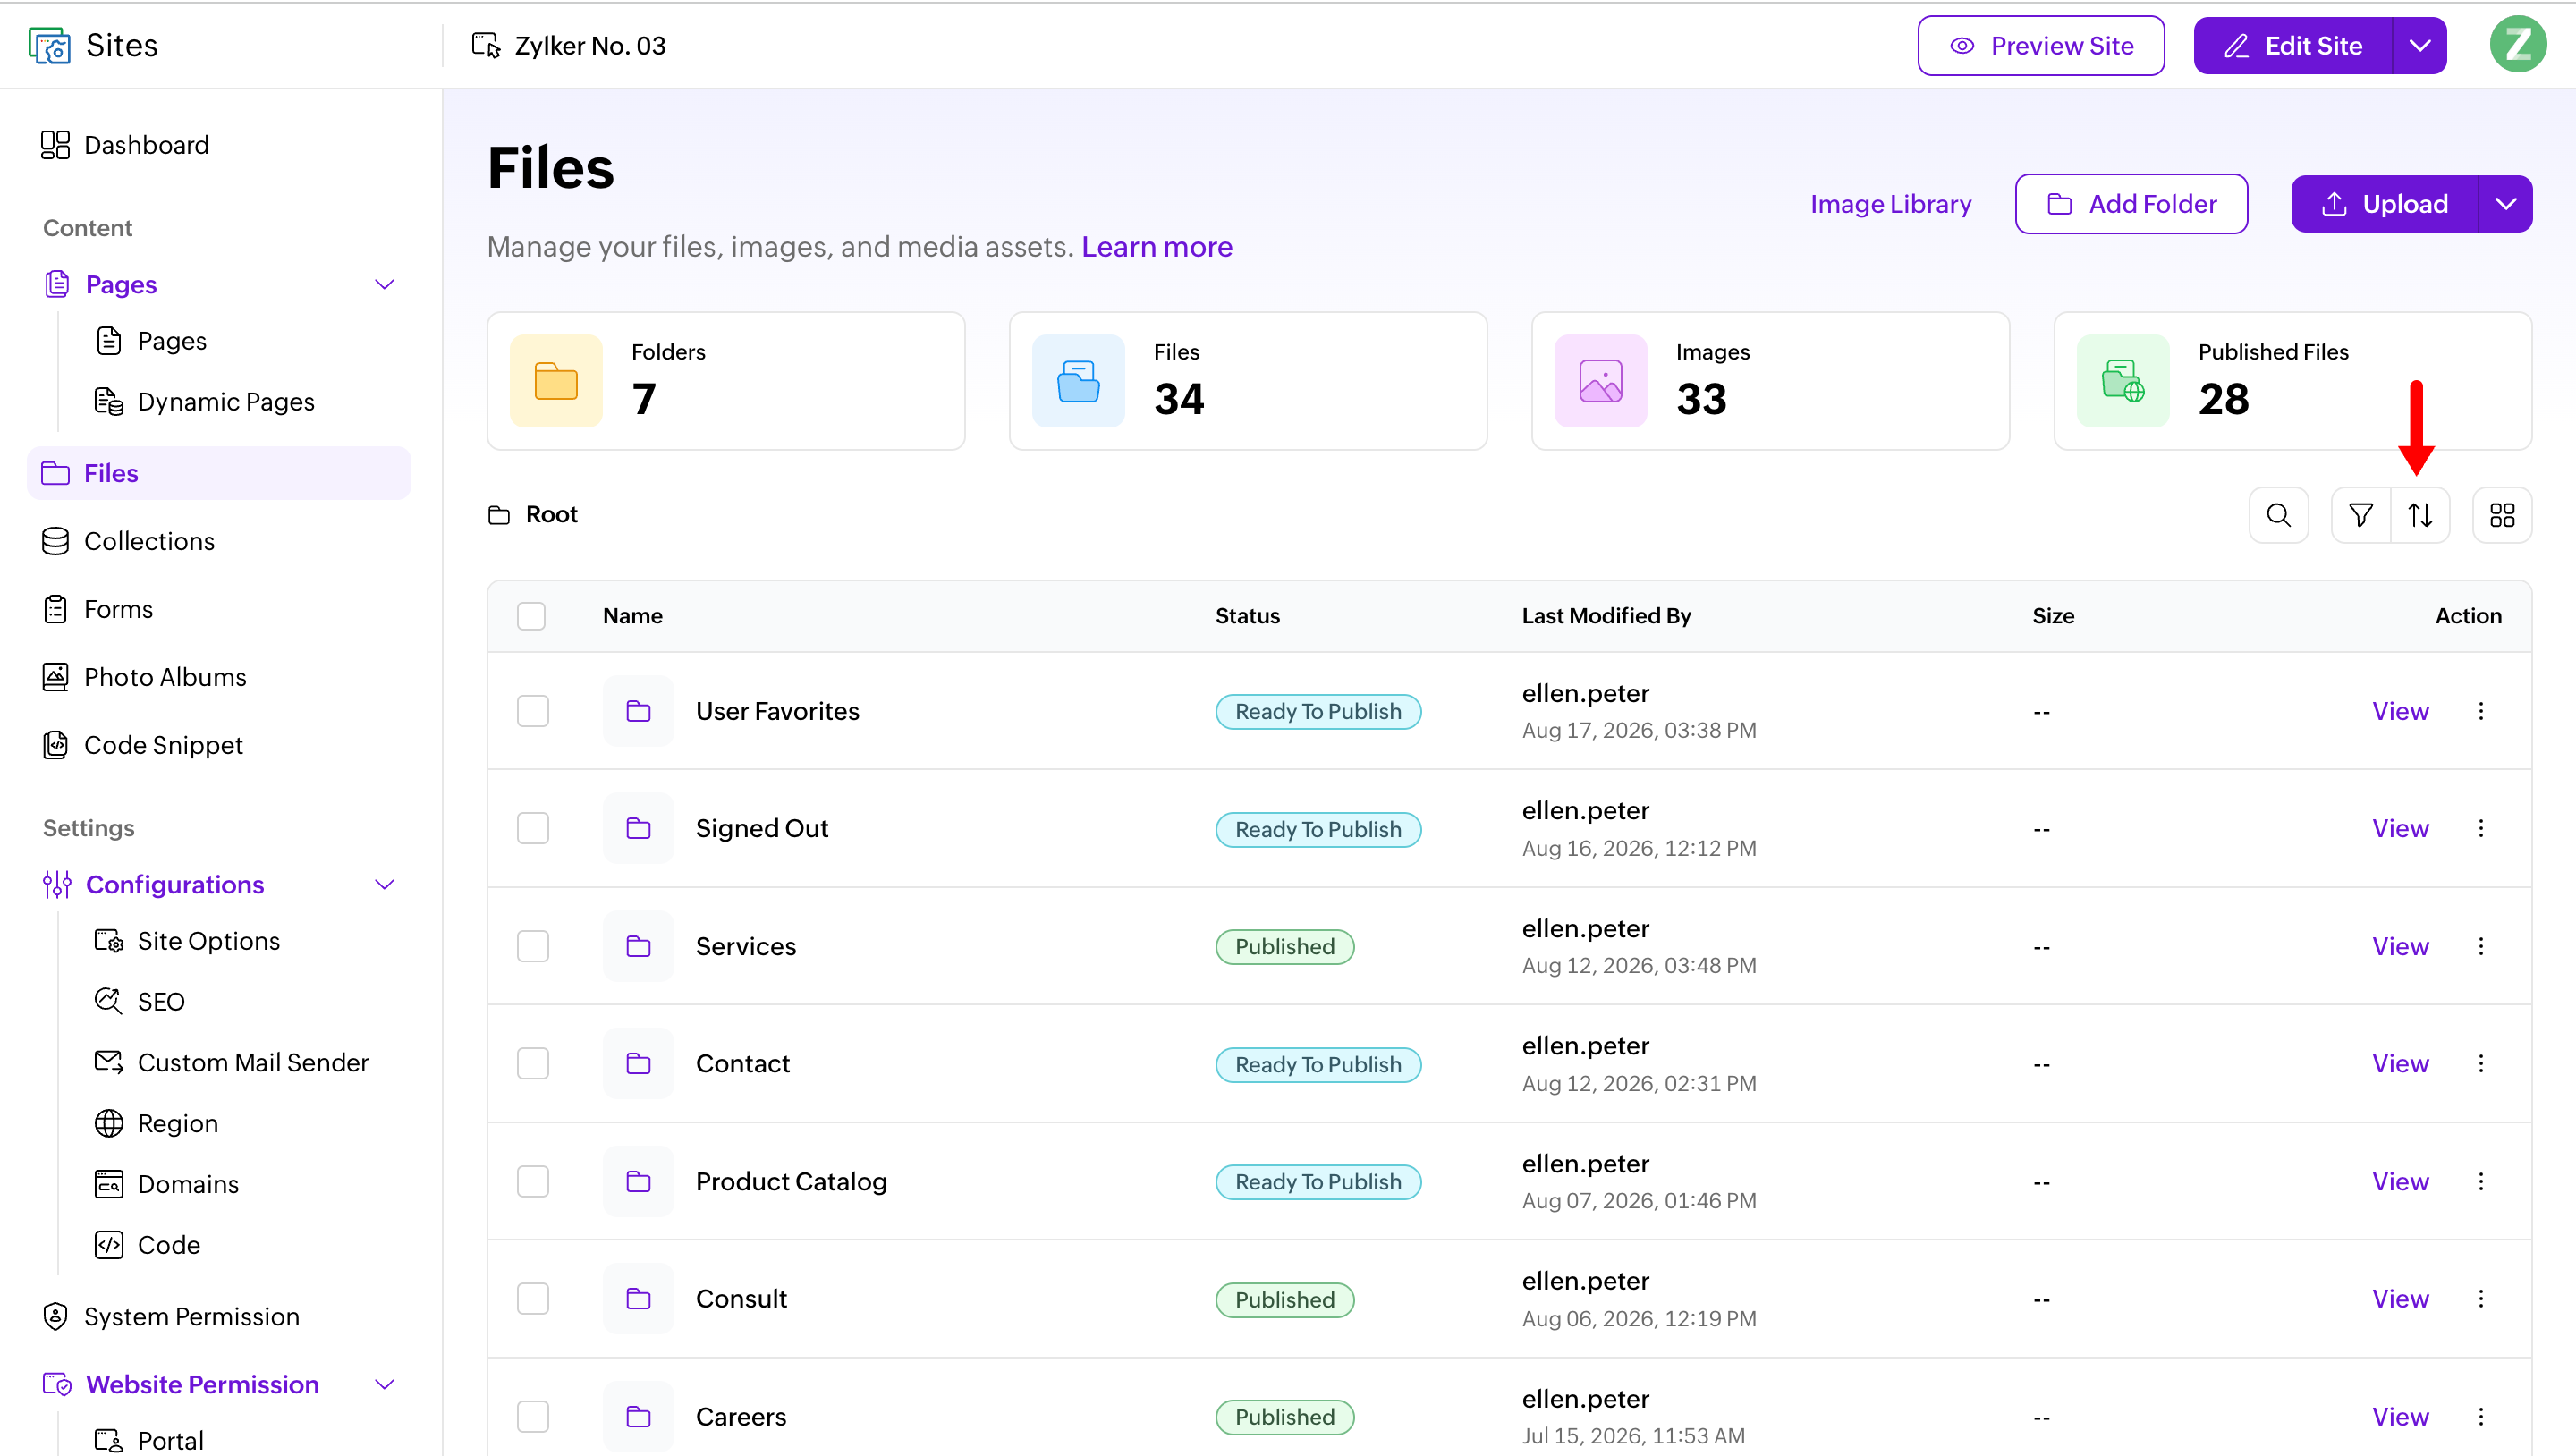Check the Contact row checkbox

click(x=533, y=1063)
